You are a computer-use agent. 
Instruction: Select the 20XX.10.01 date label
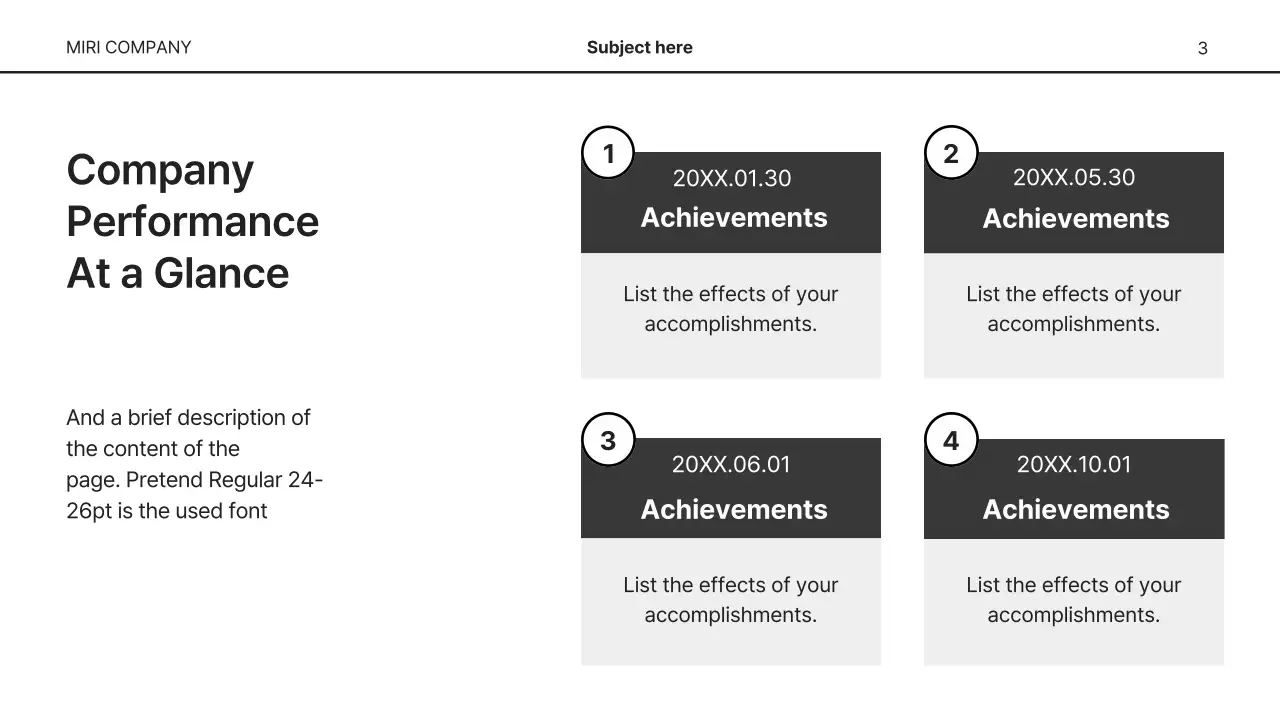1073,464
